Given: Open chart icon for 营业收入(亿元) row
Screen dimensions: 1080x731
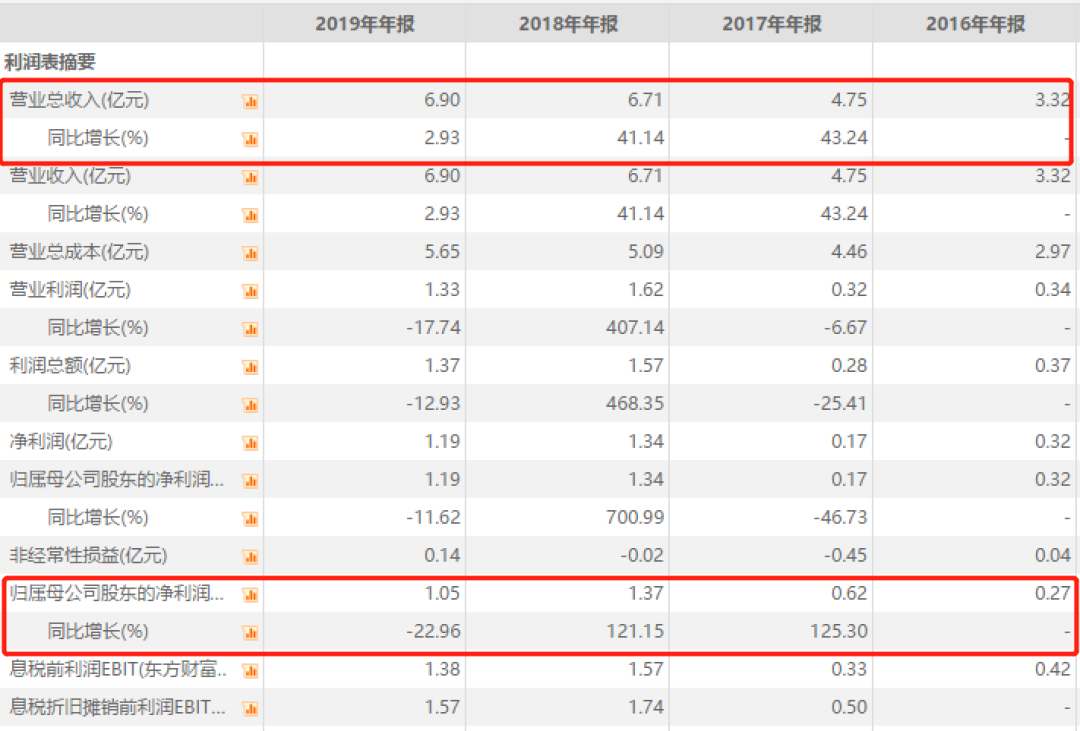Looking at the screenshot, I should 250,178.
